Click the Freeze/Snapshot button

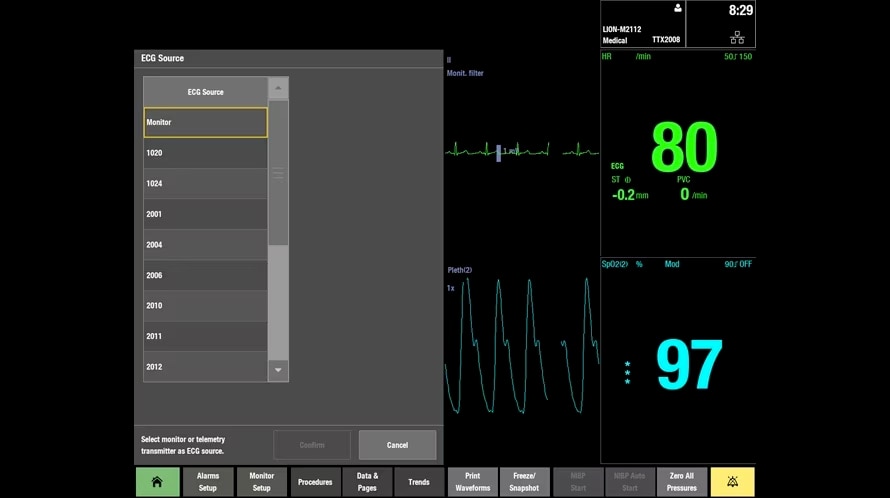(x=524, y=482)
